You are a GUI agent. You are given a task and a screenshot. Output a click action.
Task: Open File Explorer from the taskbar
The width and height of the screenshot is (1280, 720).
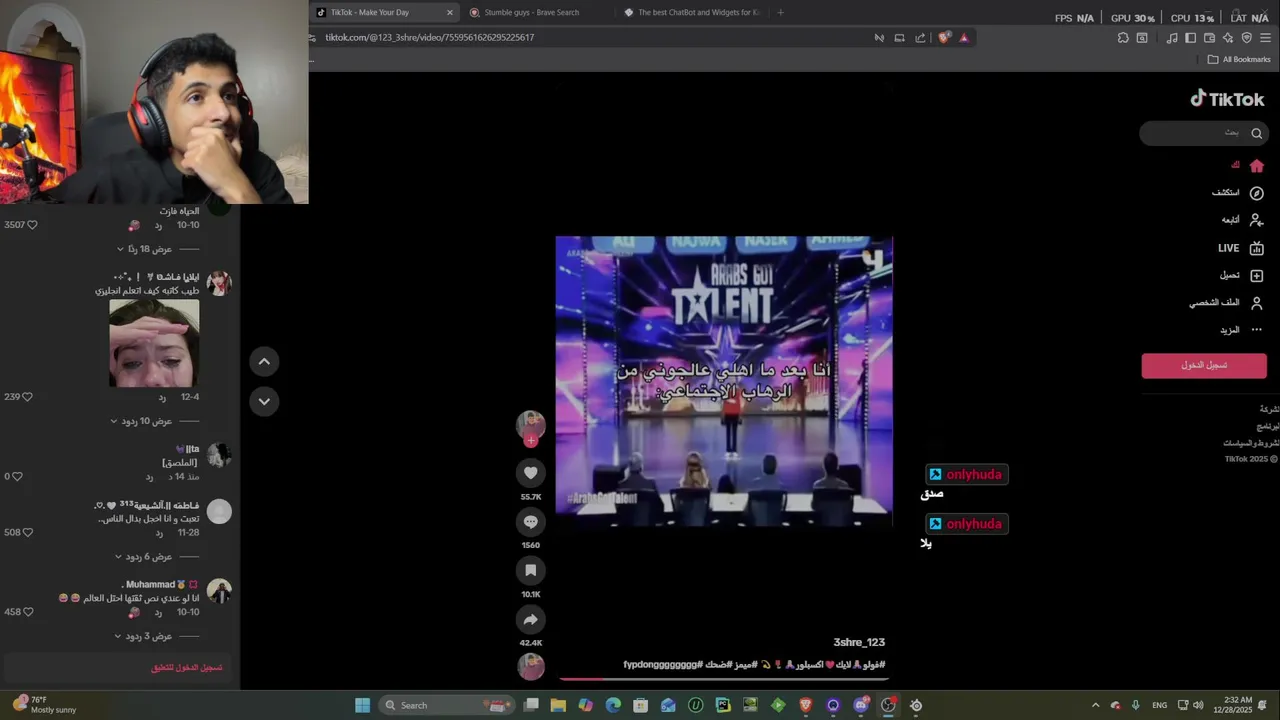[558, 705]
